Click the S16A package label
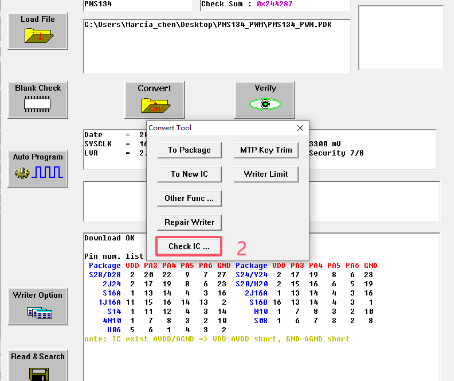The width and height of the screenshot is (454, 381). click(111, 293)
